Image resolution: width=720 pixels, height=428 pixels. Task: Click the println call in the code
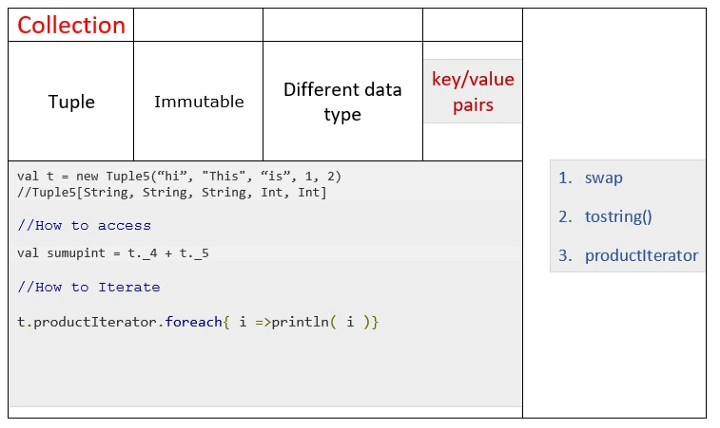point(299,322)
